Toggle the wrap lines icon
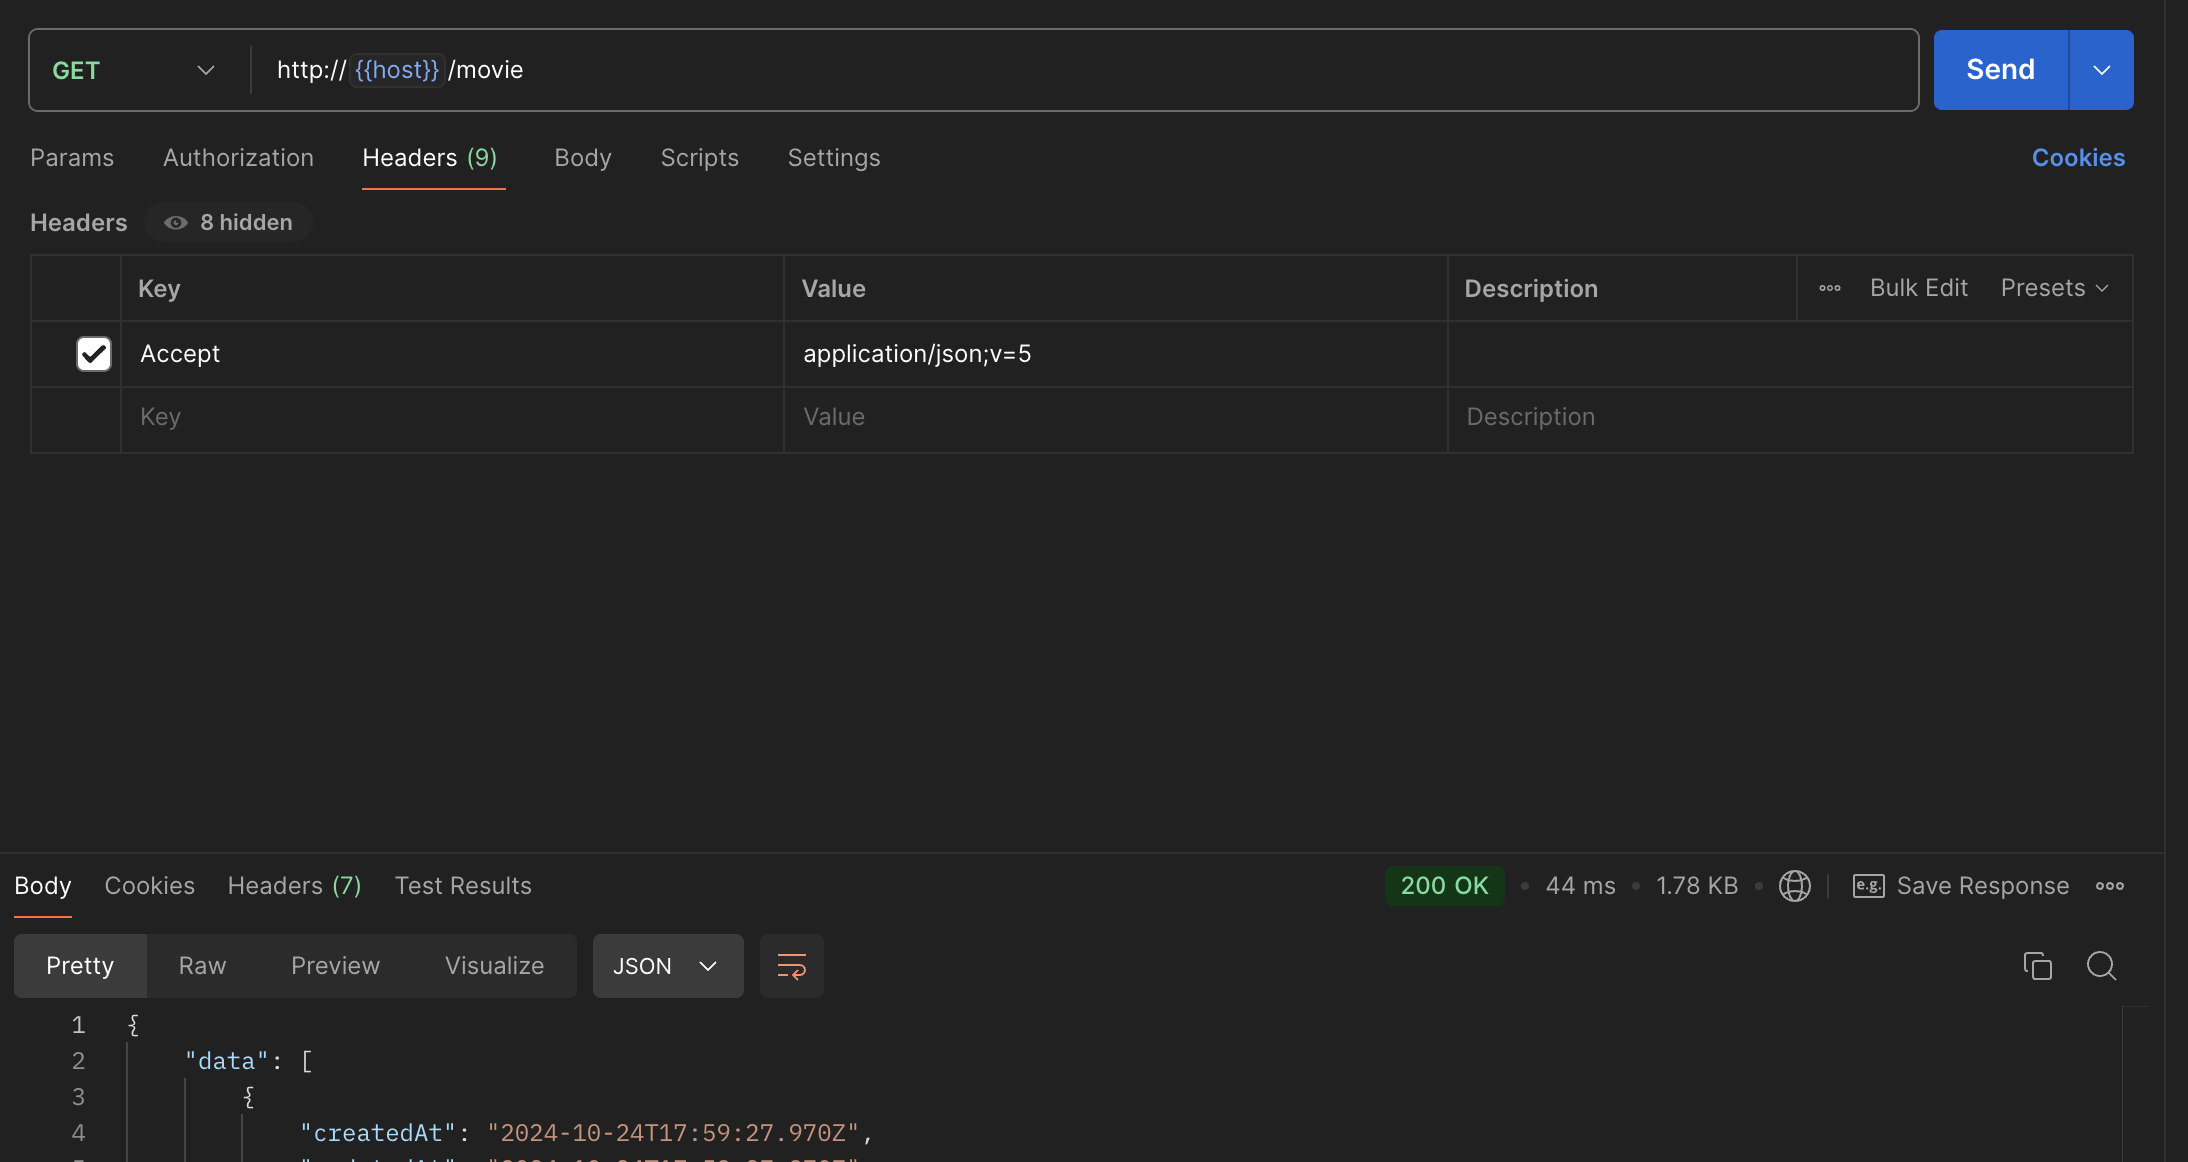 [x=791, y=966]
